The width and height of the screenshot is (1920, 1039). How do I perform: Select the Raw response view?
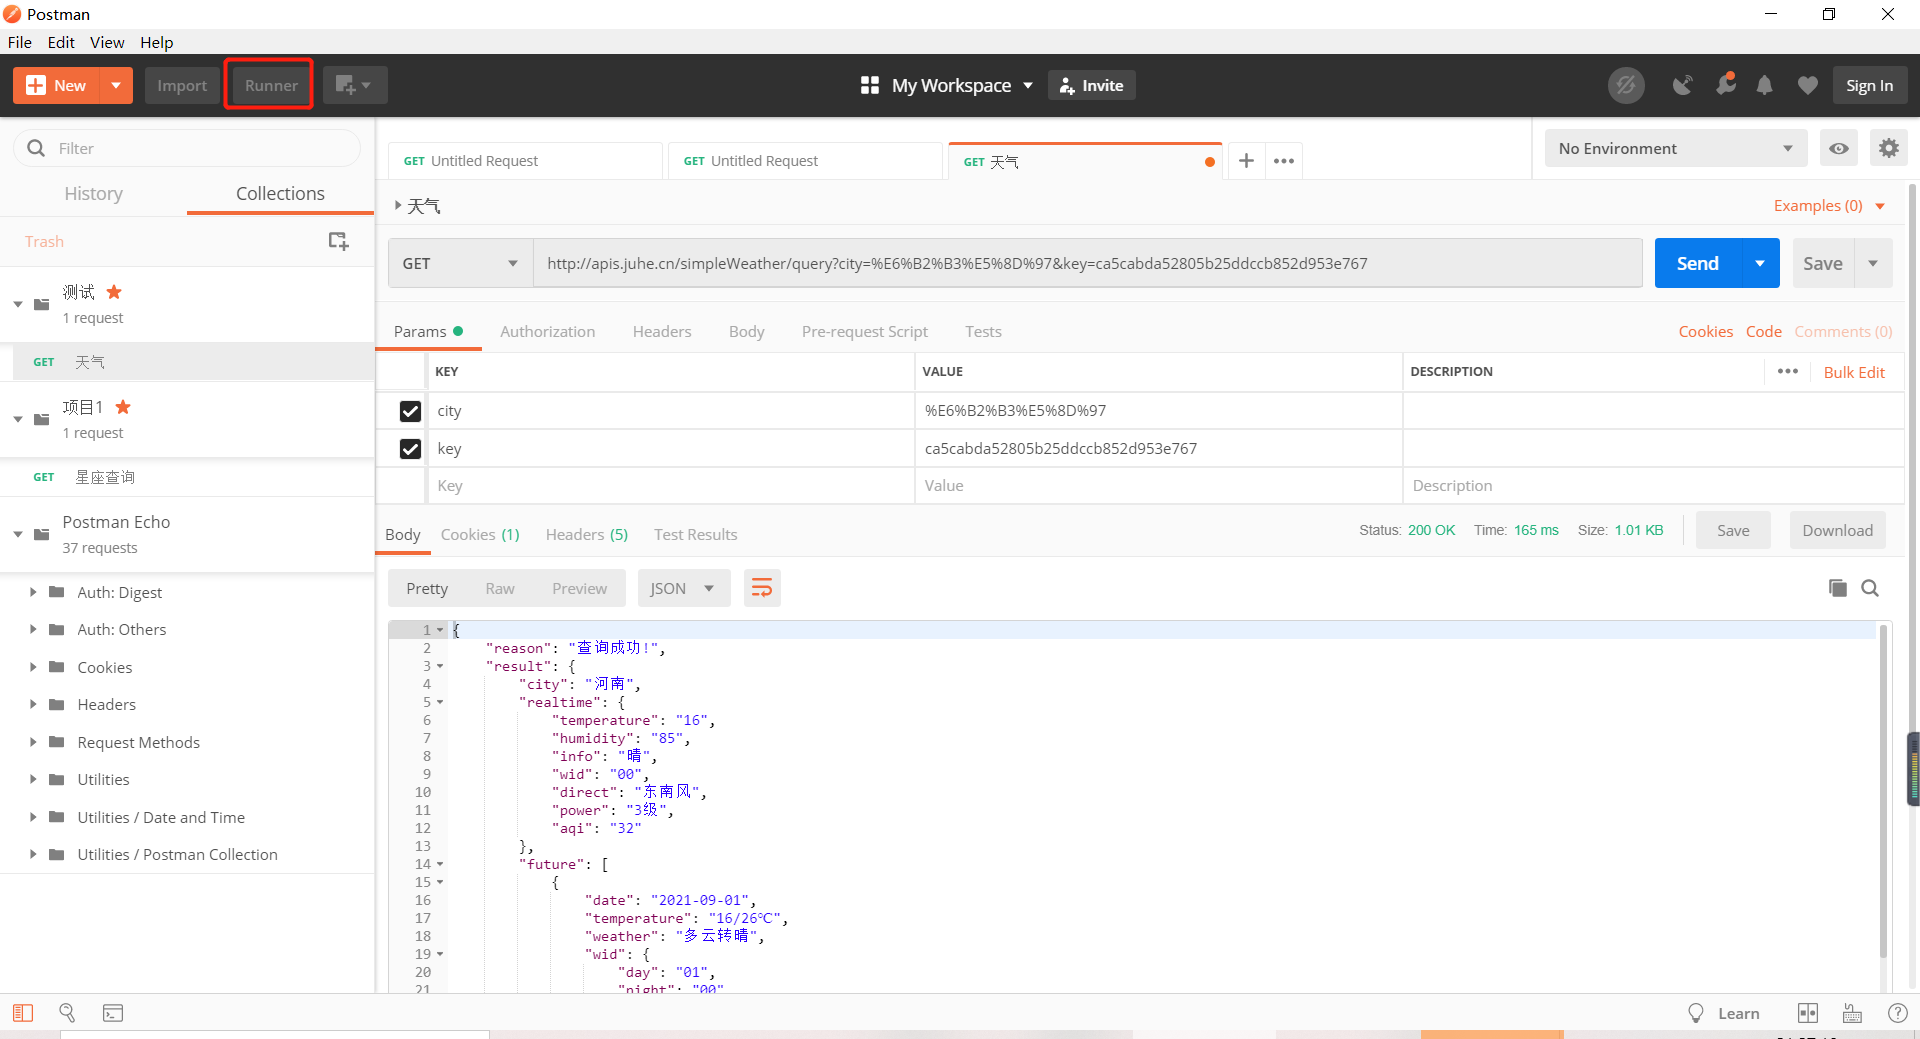[x=500, y=588]
